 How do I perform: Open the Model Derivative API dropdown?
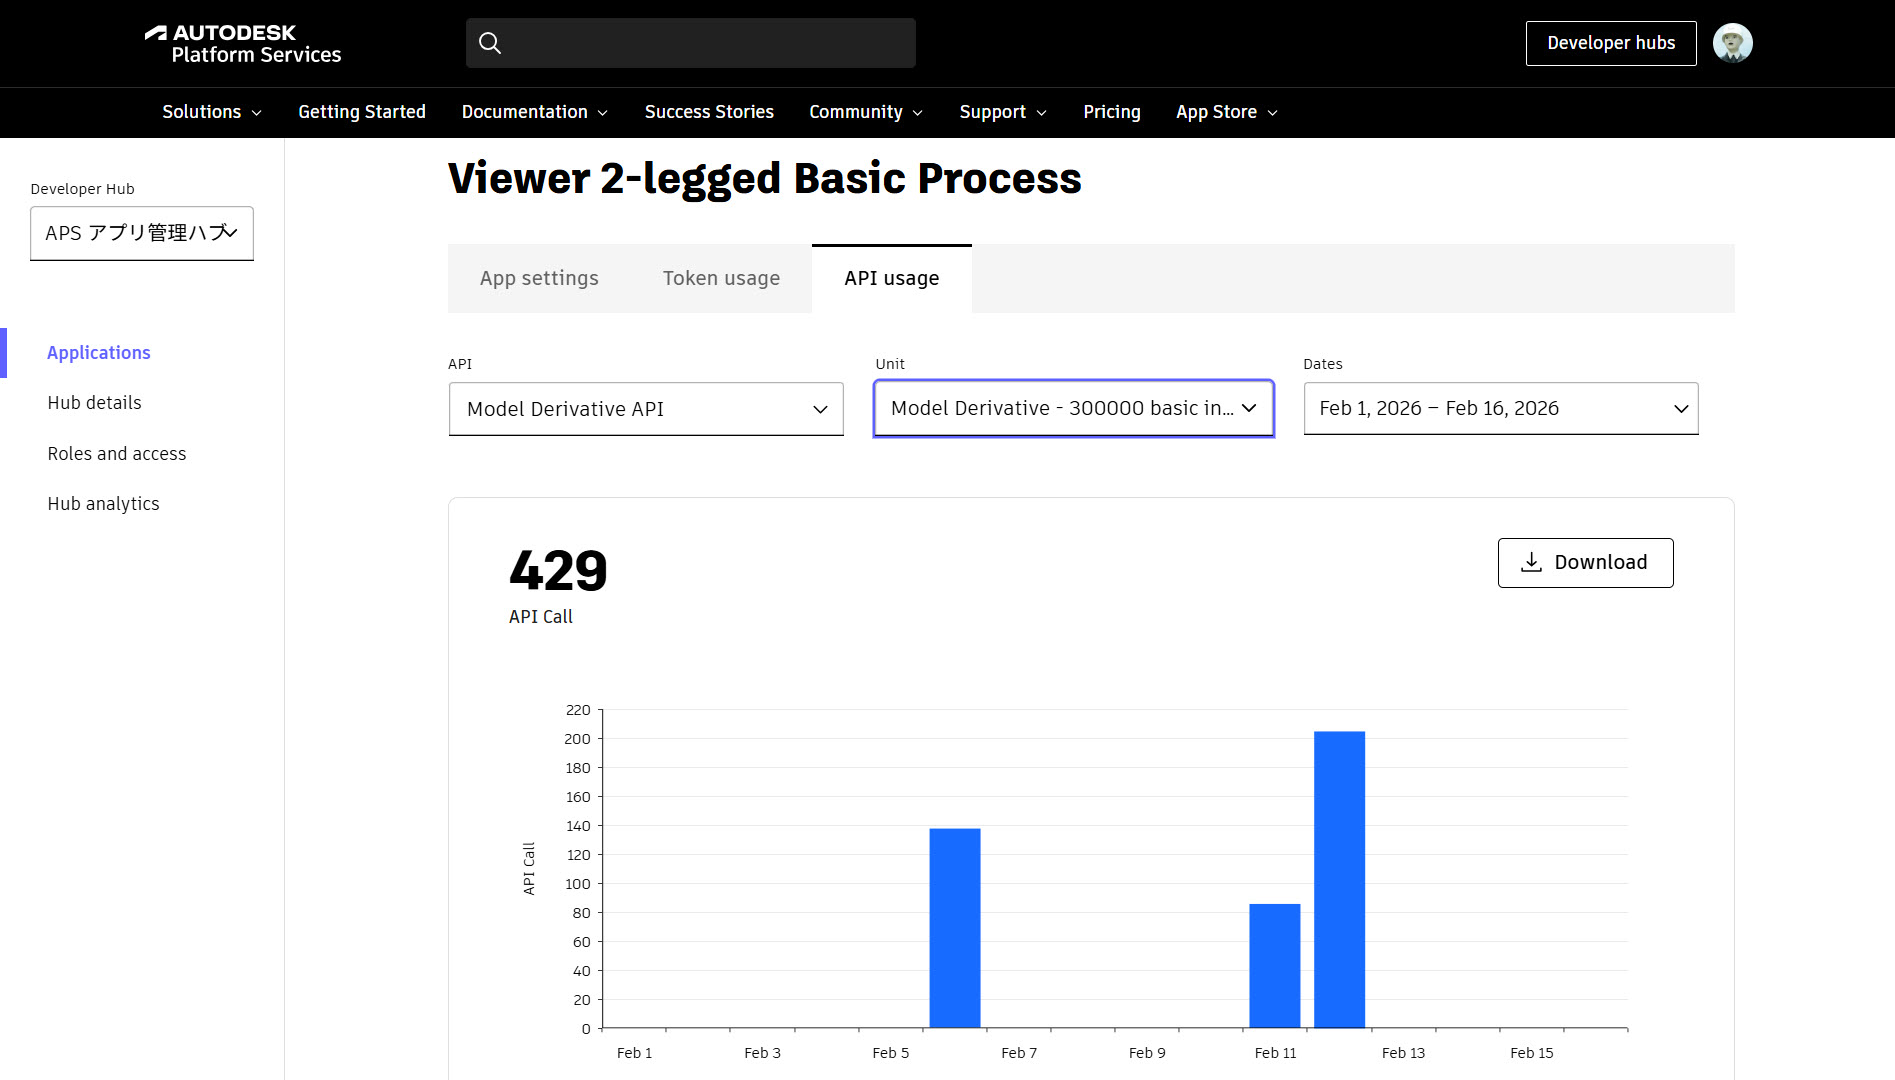(646, 409)
